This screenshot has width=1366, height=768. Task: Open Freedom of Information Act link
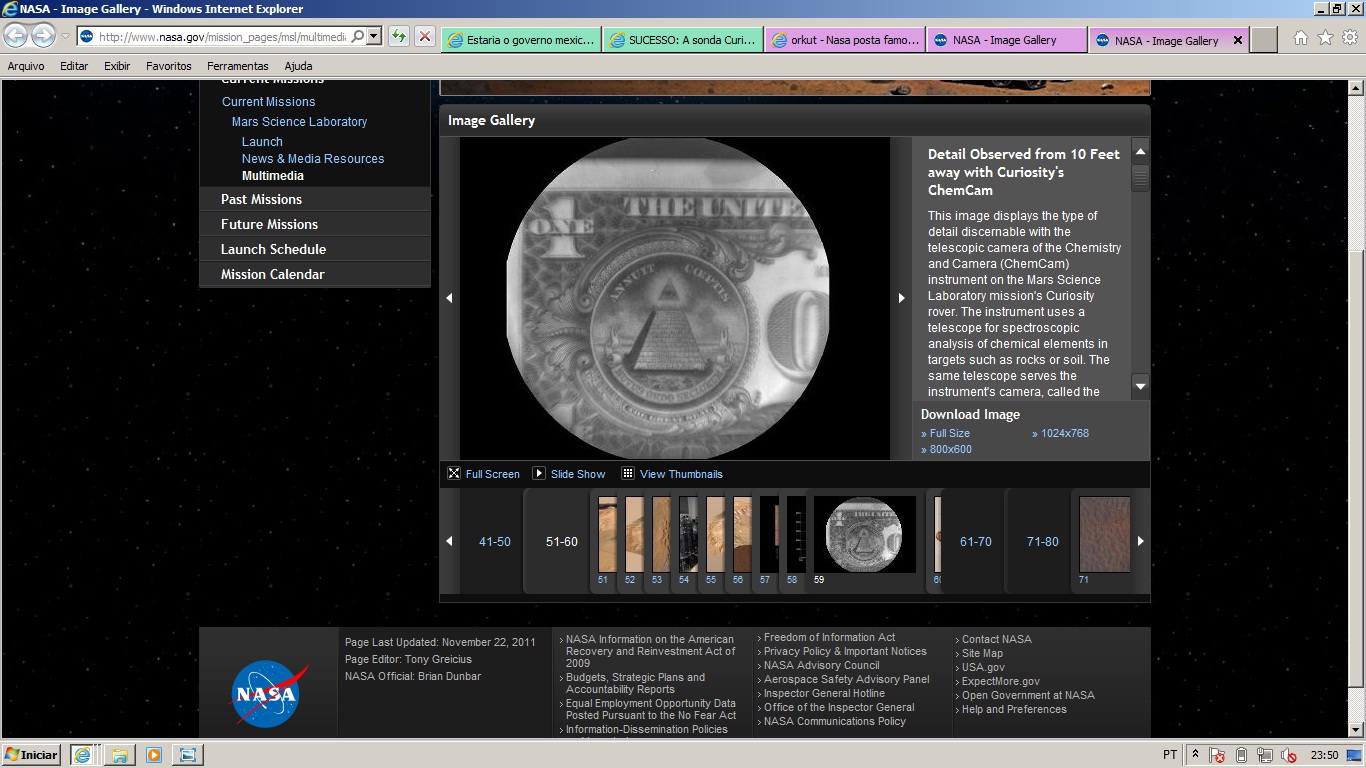tap(829, 638)
